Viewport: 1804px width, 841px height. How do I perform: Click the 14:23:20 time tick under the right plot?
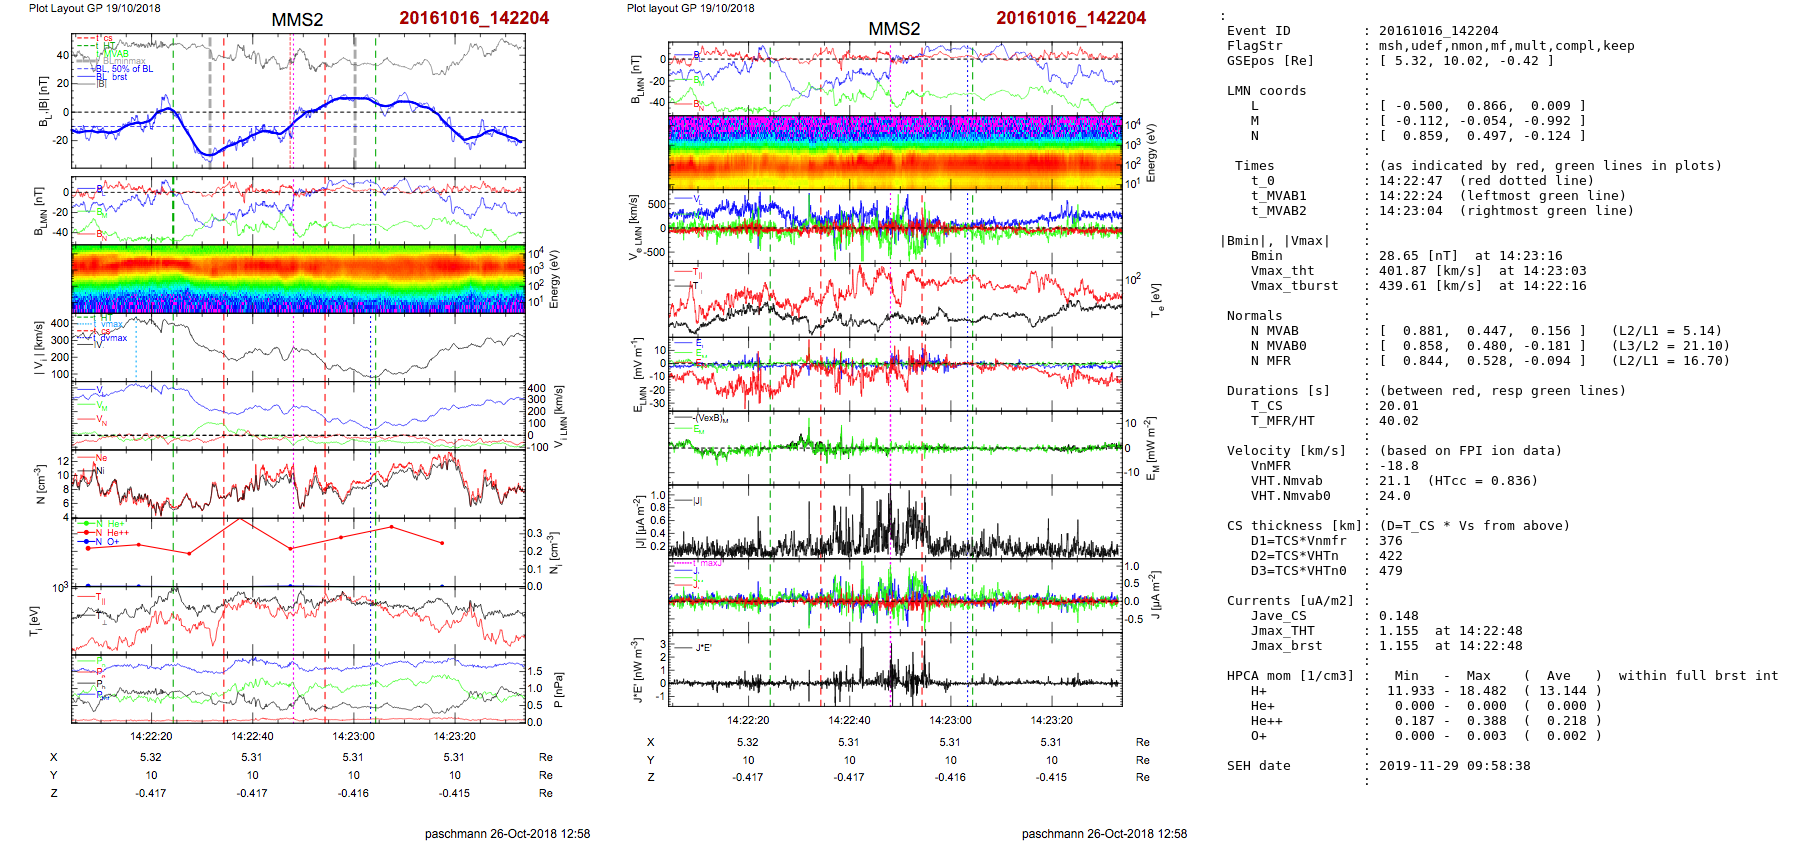[x=1051, y=720]
